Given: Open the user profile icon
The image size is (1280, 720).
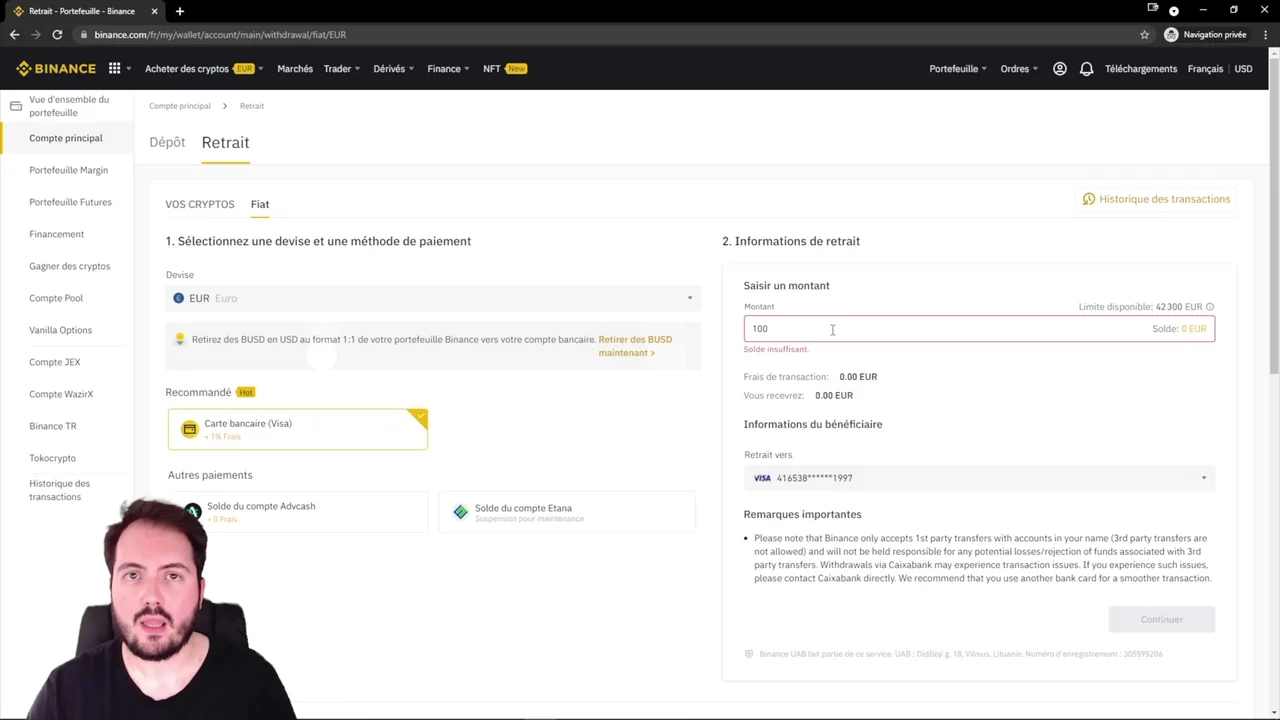Looking at the screenshot, I should point(1060,69).
